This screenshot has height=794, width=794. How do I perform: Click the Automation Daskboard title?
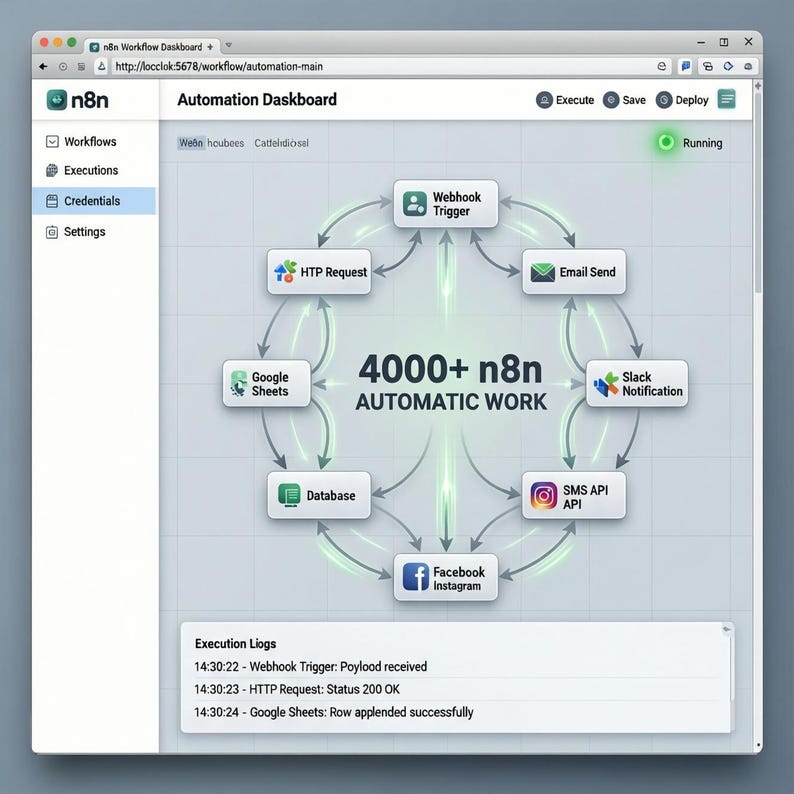click(x=257, y=100)
